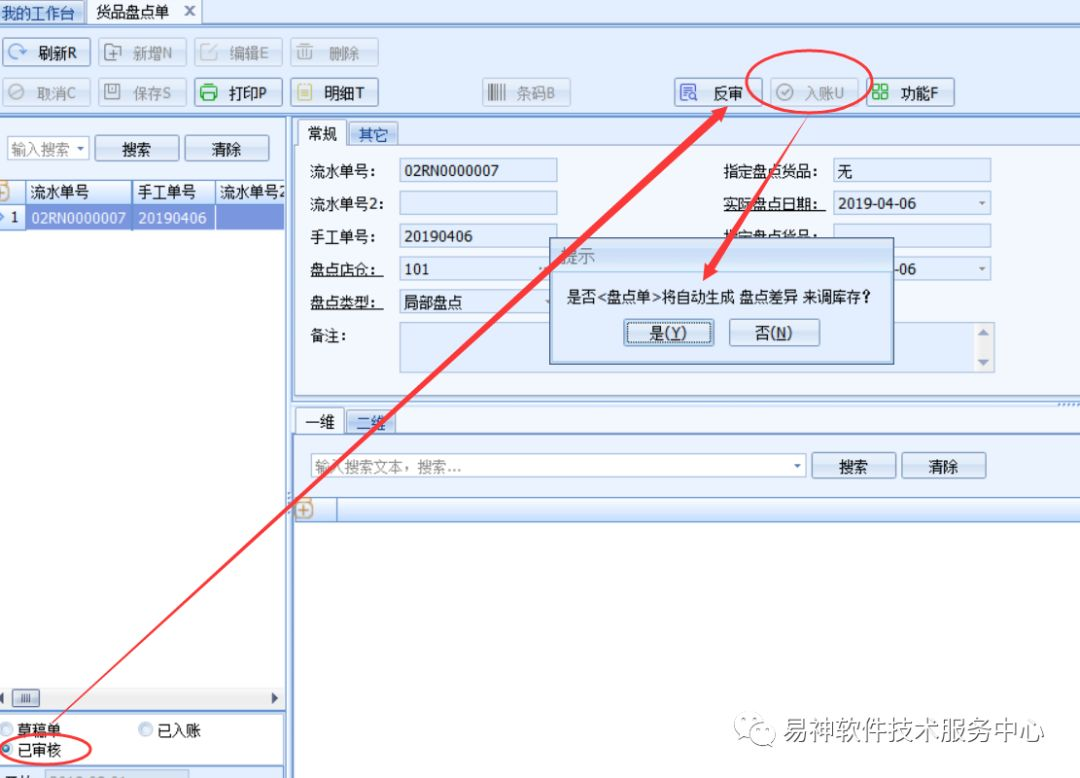This screenshot has height=778, width=1080.
Task: Select the 已入账 radio option
Action: (146, 730)
